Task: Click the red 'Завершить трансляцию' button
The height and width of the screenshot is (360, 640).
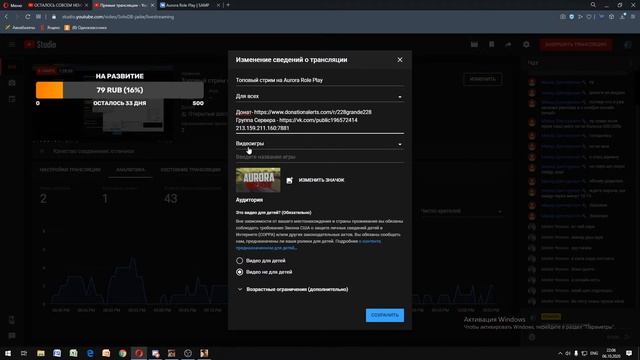Action: coord(576,44)
